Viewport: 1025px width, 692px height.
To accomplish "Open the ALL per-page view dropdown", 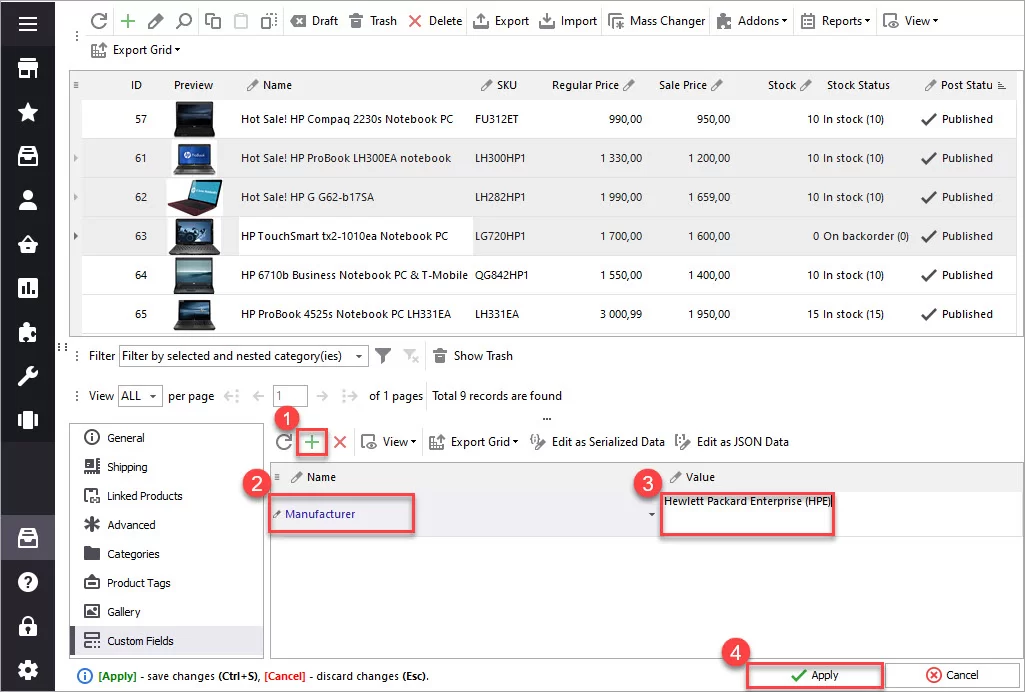I will click(x=140, y=395).
